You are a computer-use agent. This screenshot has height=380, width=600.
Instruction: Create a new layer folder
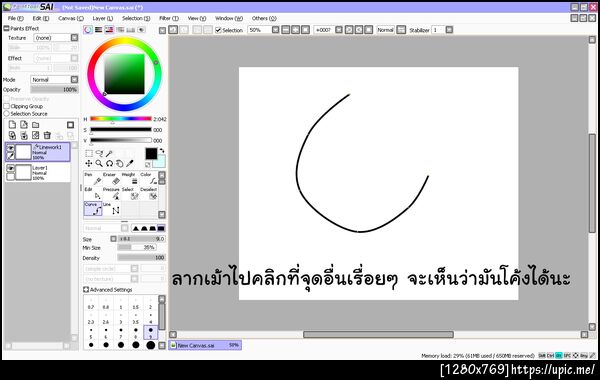(x=36, y=125)
